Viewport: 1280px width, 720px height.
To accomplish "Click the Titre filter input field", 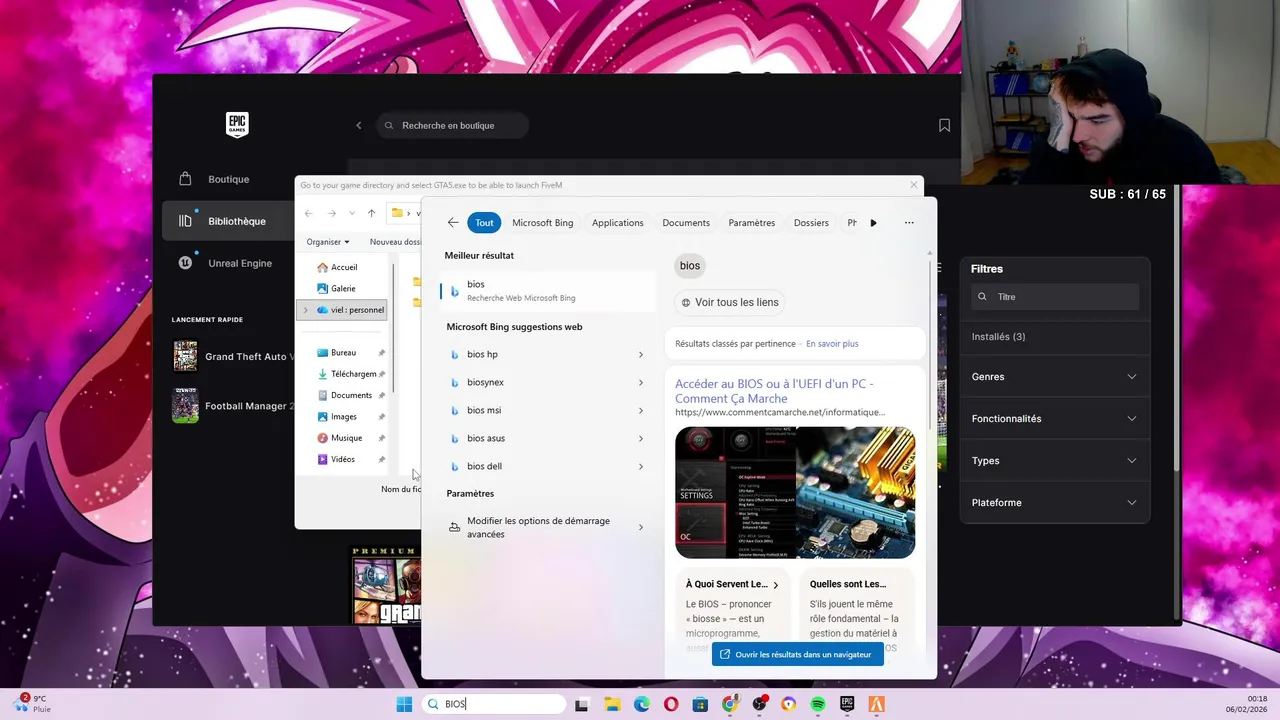I will tap(1055, 297).
